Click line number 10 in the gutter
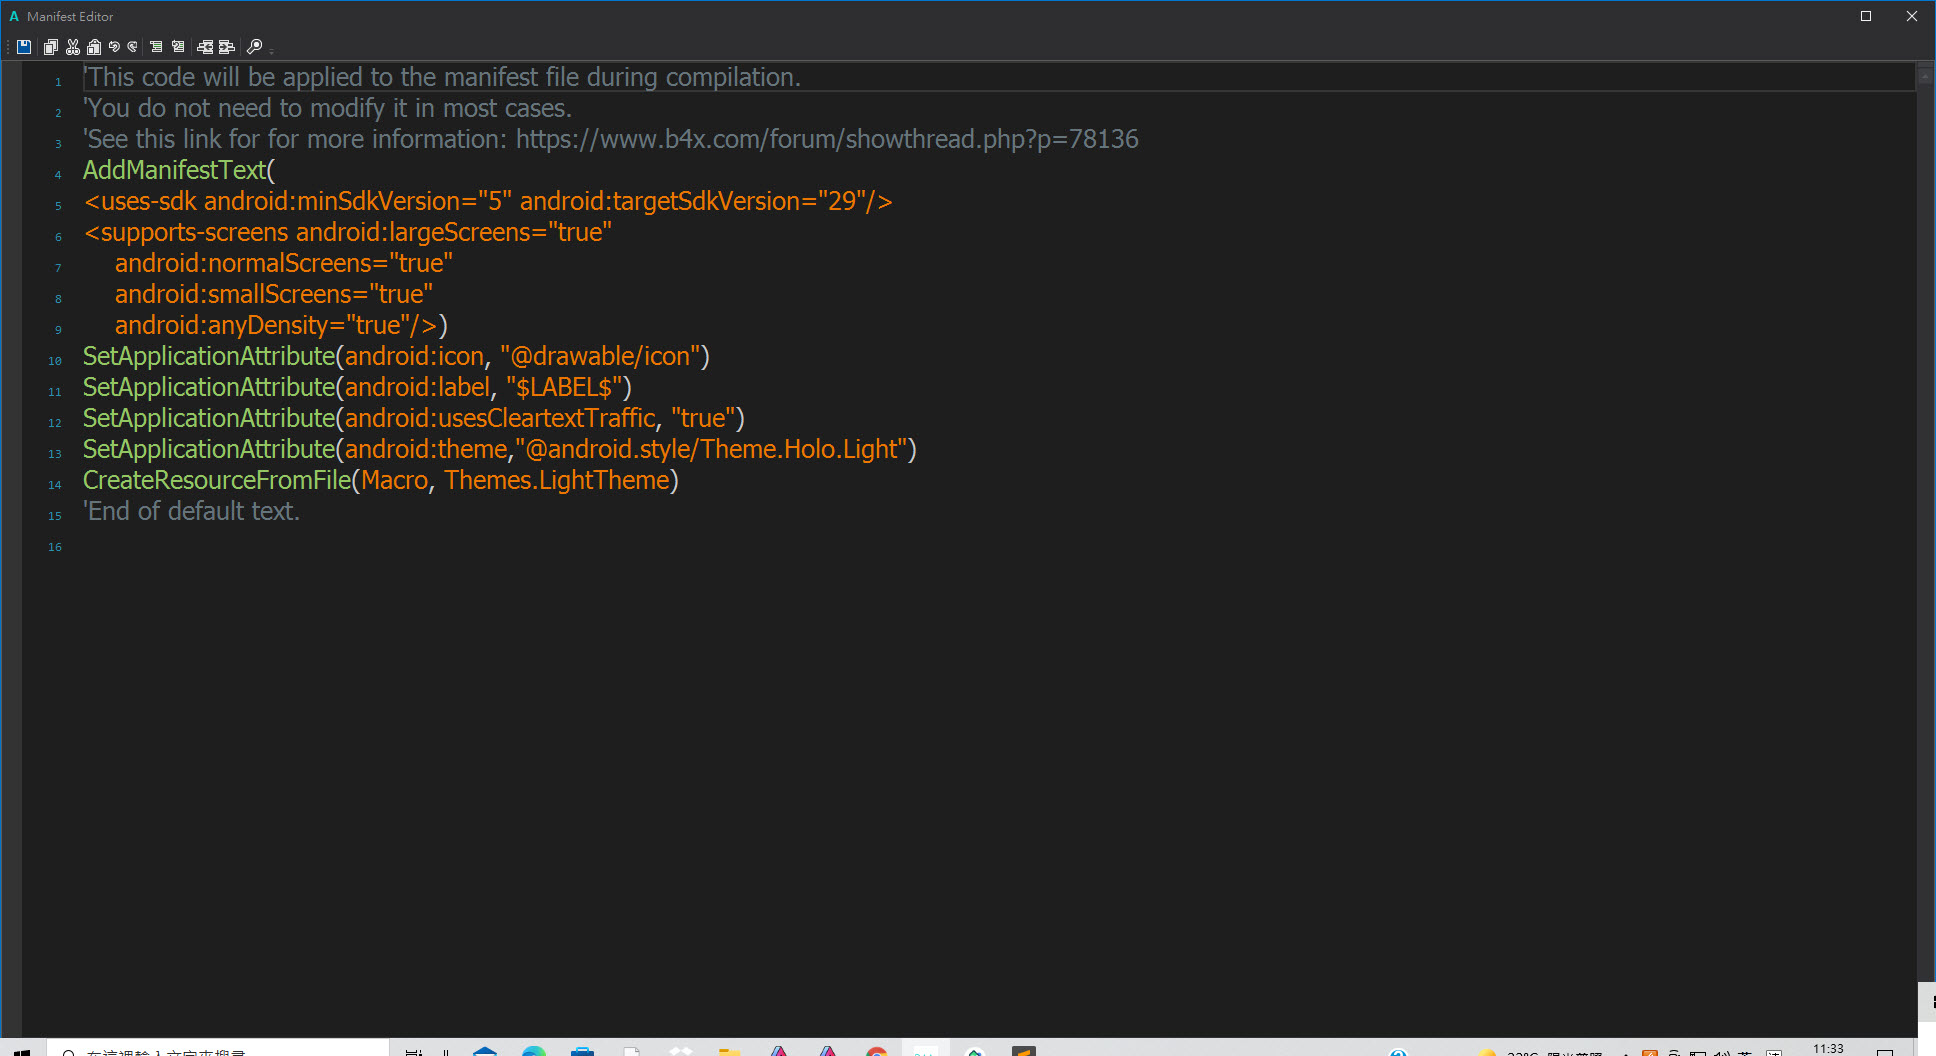The image size is (1936, 1056). (x=55, y=361)
